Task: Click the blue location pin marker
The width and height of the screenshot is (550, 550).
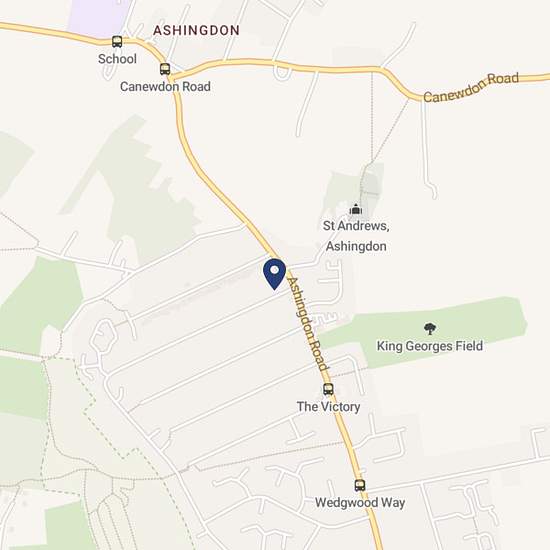Action: 275,274
